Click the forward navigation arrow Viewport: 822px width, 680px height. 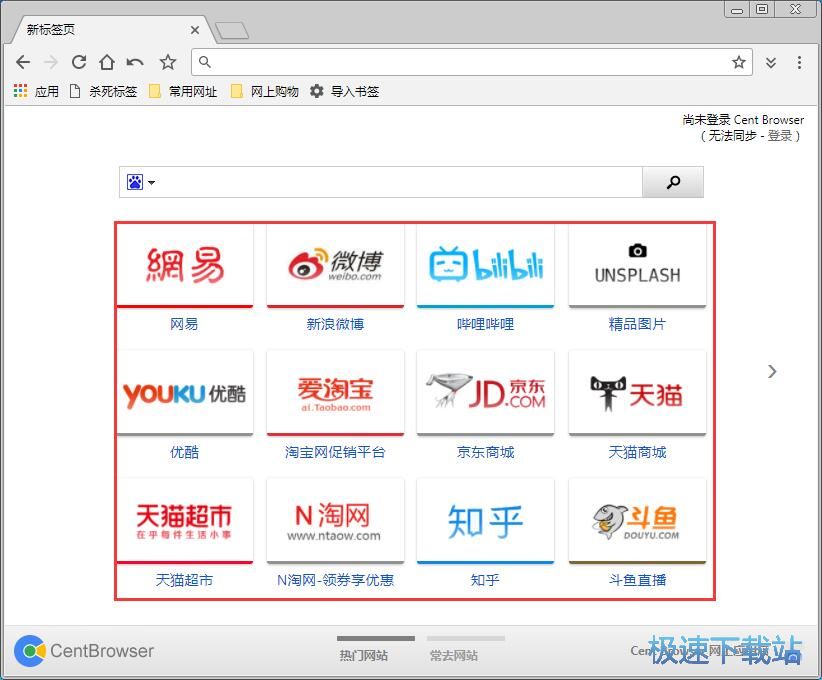pyautogui.click(x=51, y=62)
